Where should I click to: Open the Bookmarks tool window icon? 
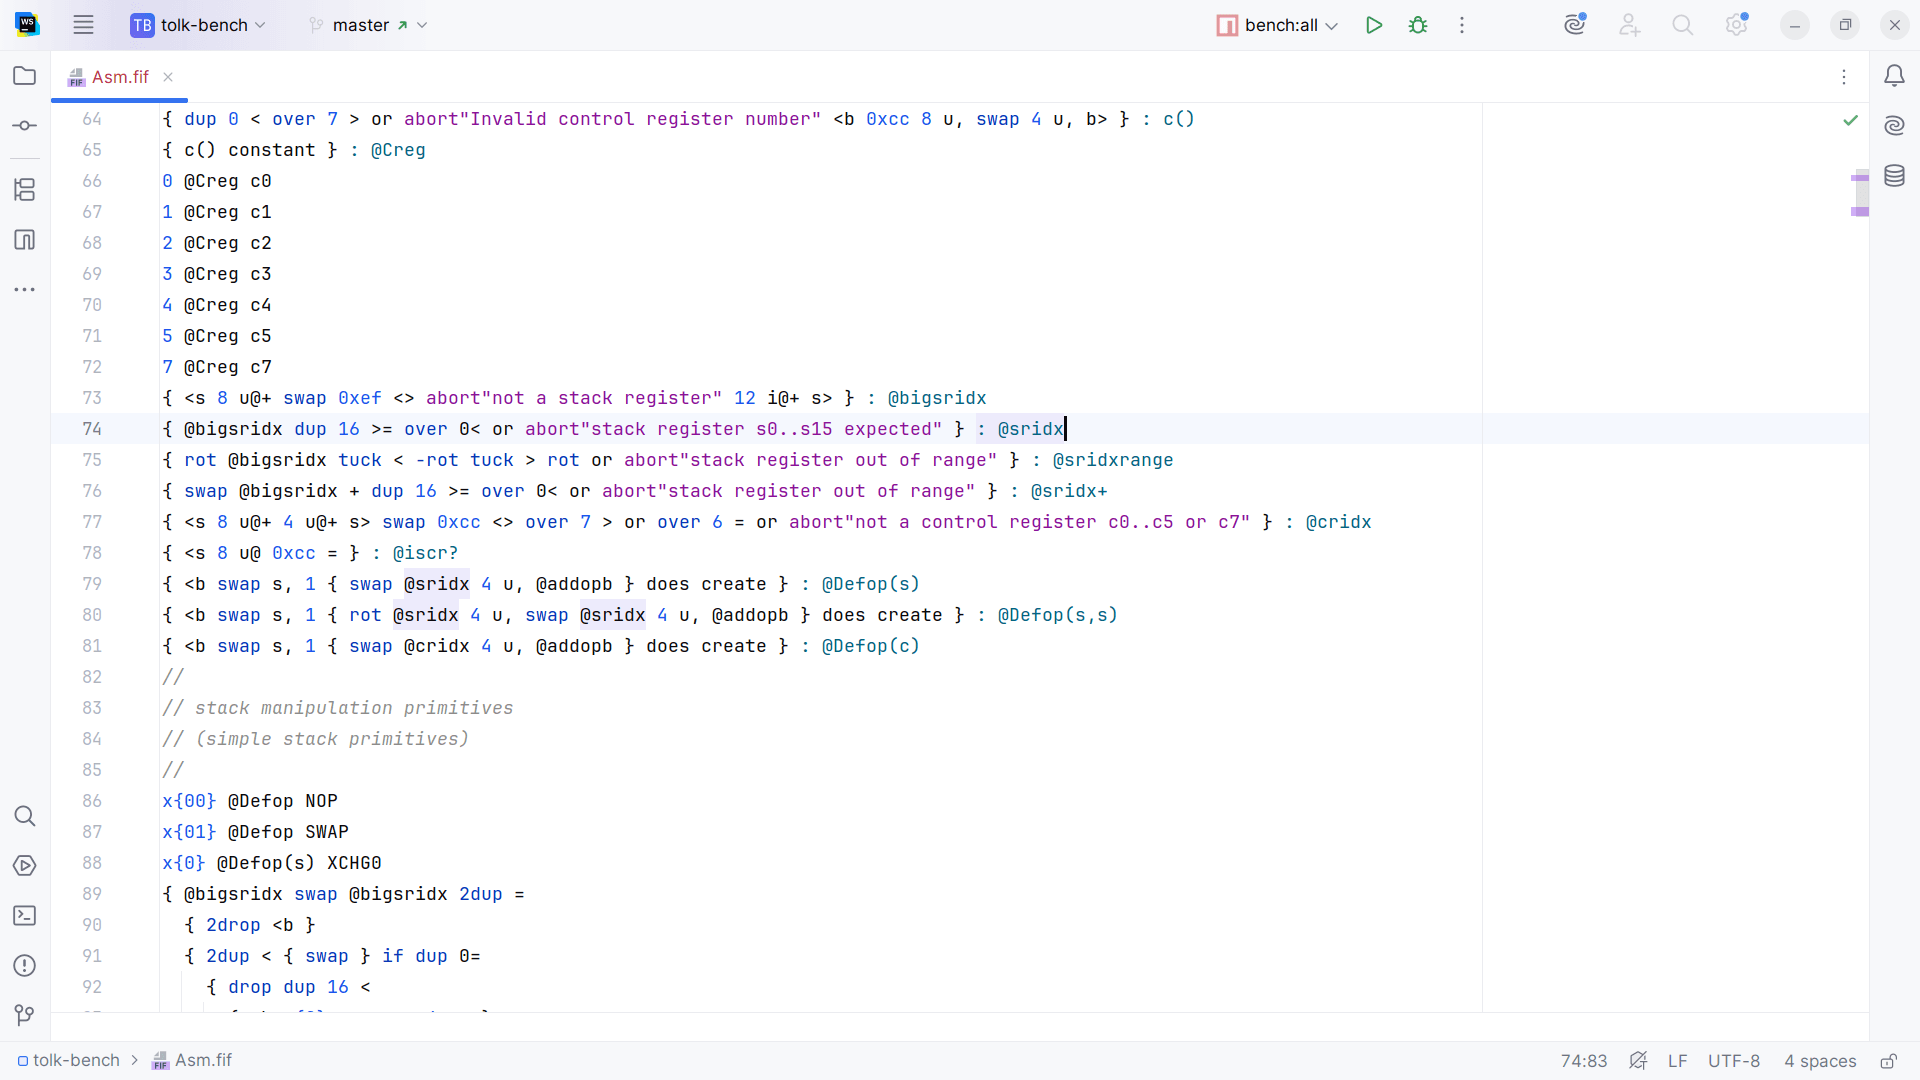pyautogui.click(x=25, y=239)
